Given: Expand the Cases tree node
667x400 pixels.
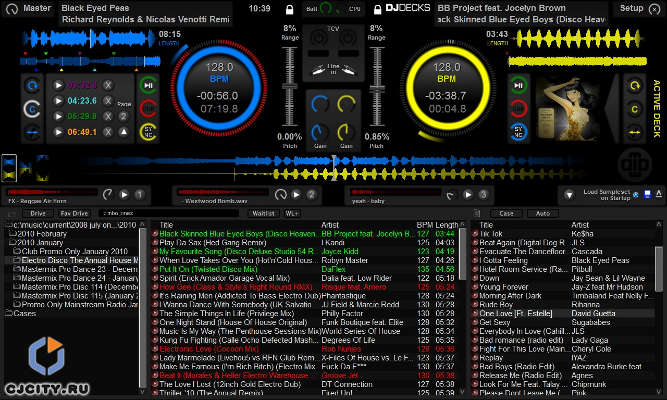Looking at the screenshot, I should pyautogui.click(x=25, y=313).
